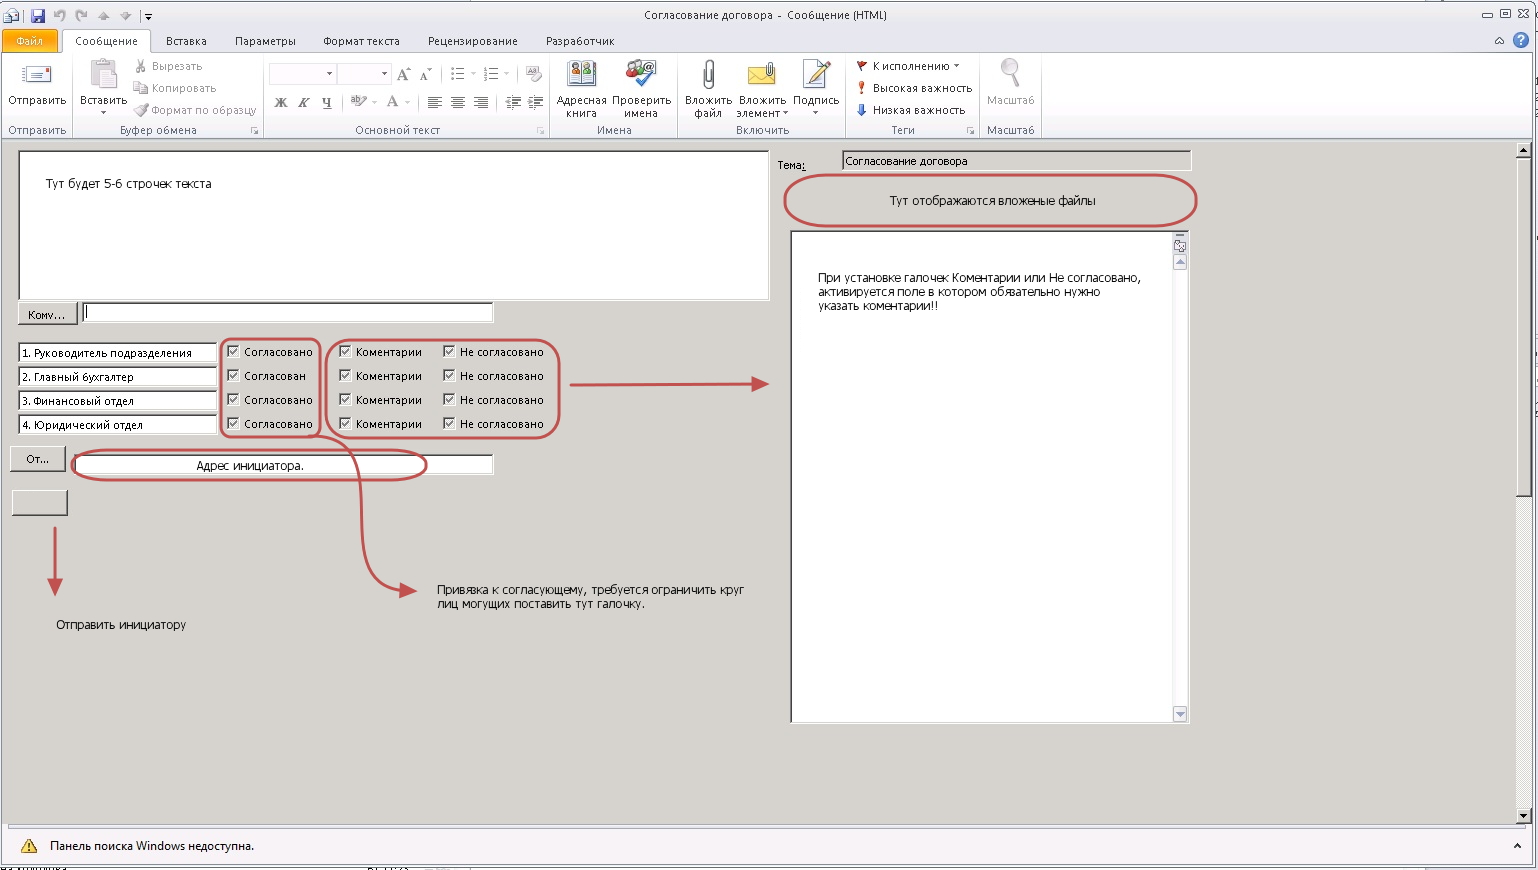The width and height of the screenshot is (1538, 870).
Task: Decrease the indent
Action: 513,102
